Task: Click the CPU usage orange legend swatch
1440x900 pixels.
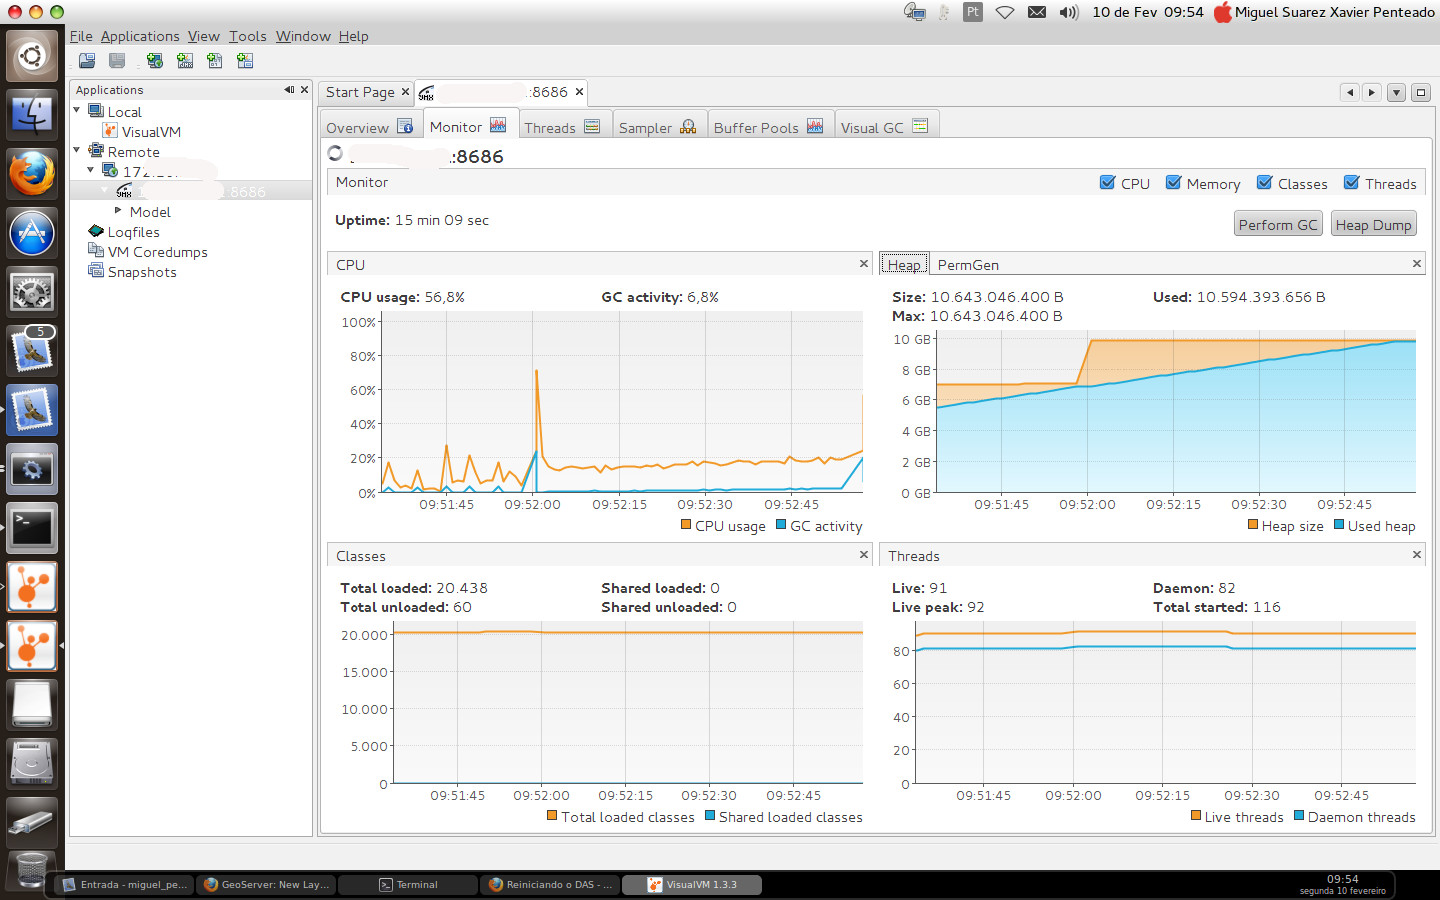Action: tap(686, 525)
